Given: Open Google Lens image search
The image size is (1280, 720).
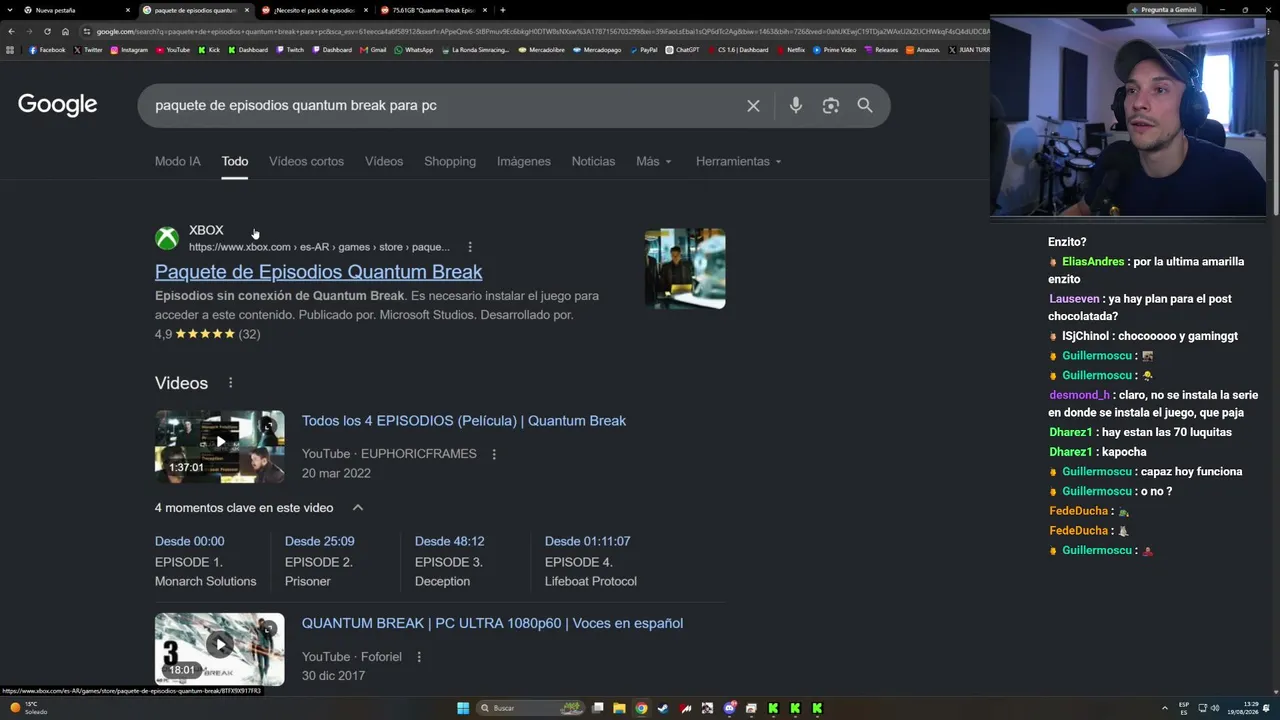Looking at the screenshot, I should point(831,106).
